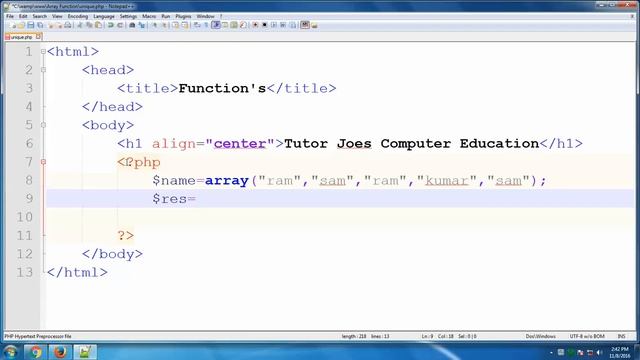Open the Windows Start menu
The height and width of the screenshot is (360, 640).
tap(10, 352)
